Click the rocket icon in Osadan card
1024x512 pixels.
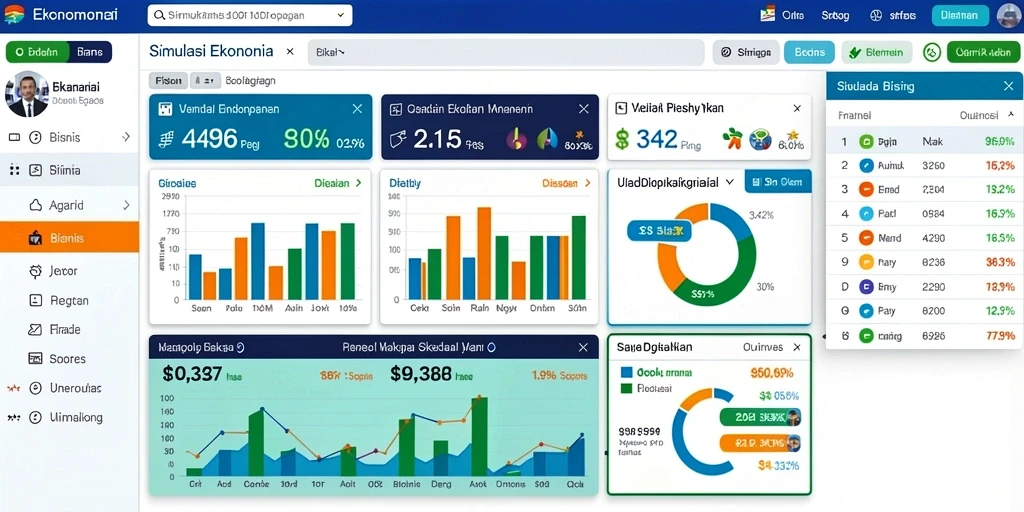pos(546,138)
